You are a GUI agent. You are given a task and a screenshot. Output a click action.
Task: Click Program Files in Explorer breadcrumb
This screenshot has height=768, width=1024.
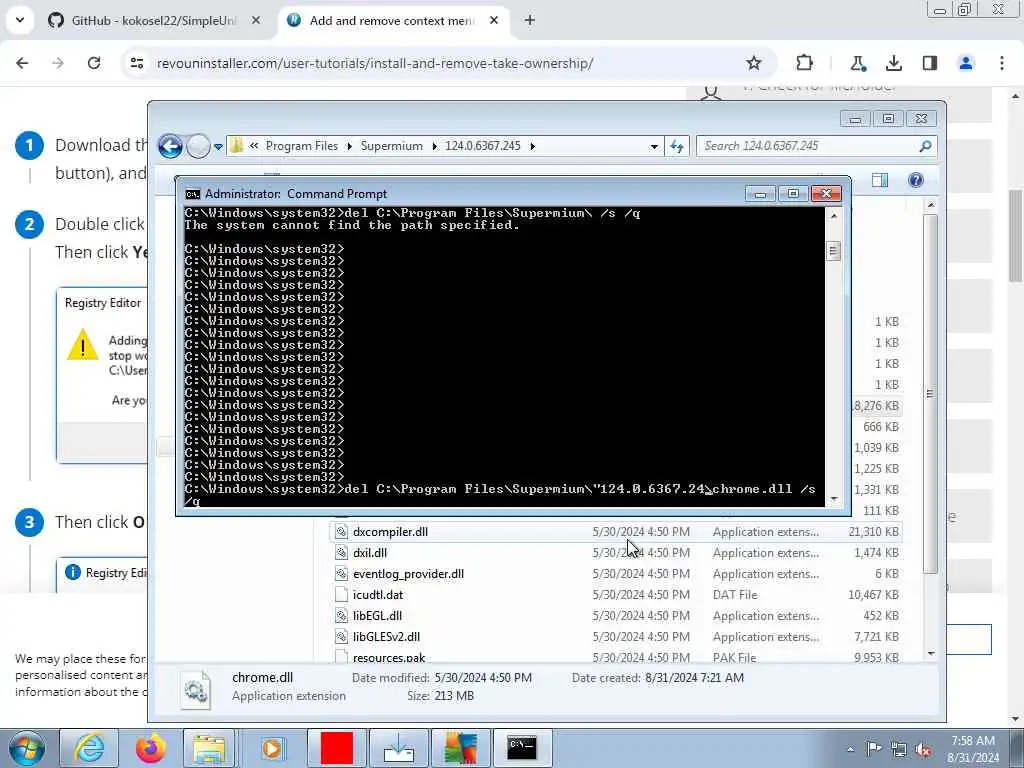(x=302, y=146)
